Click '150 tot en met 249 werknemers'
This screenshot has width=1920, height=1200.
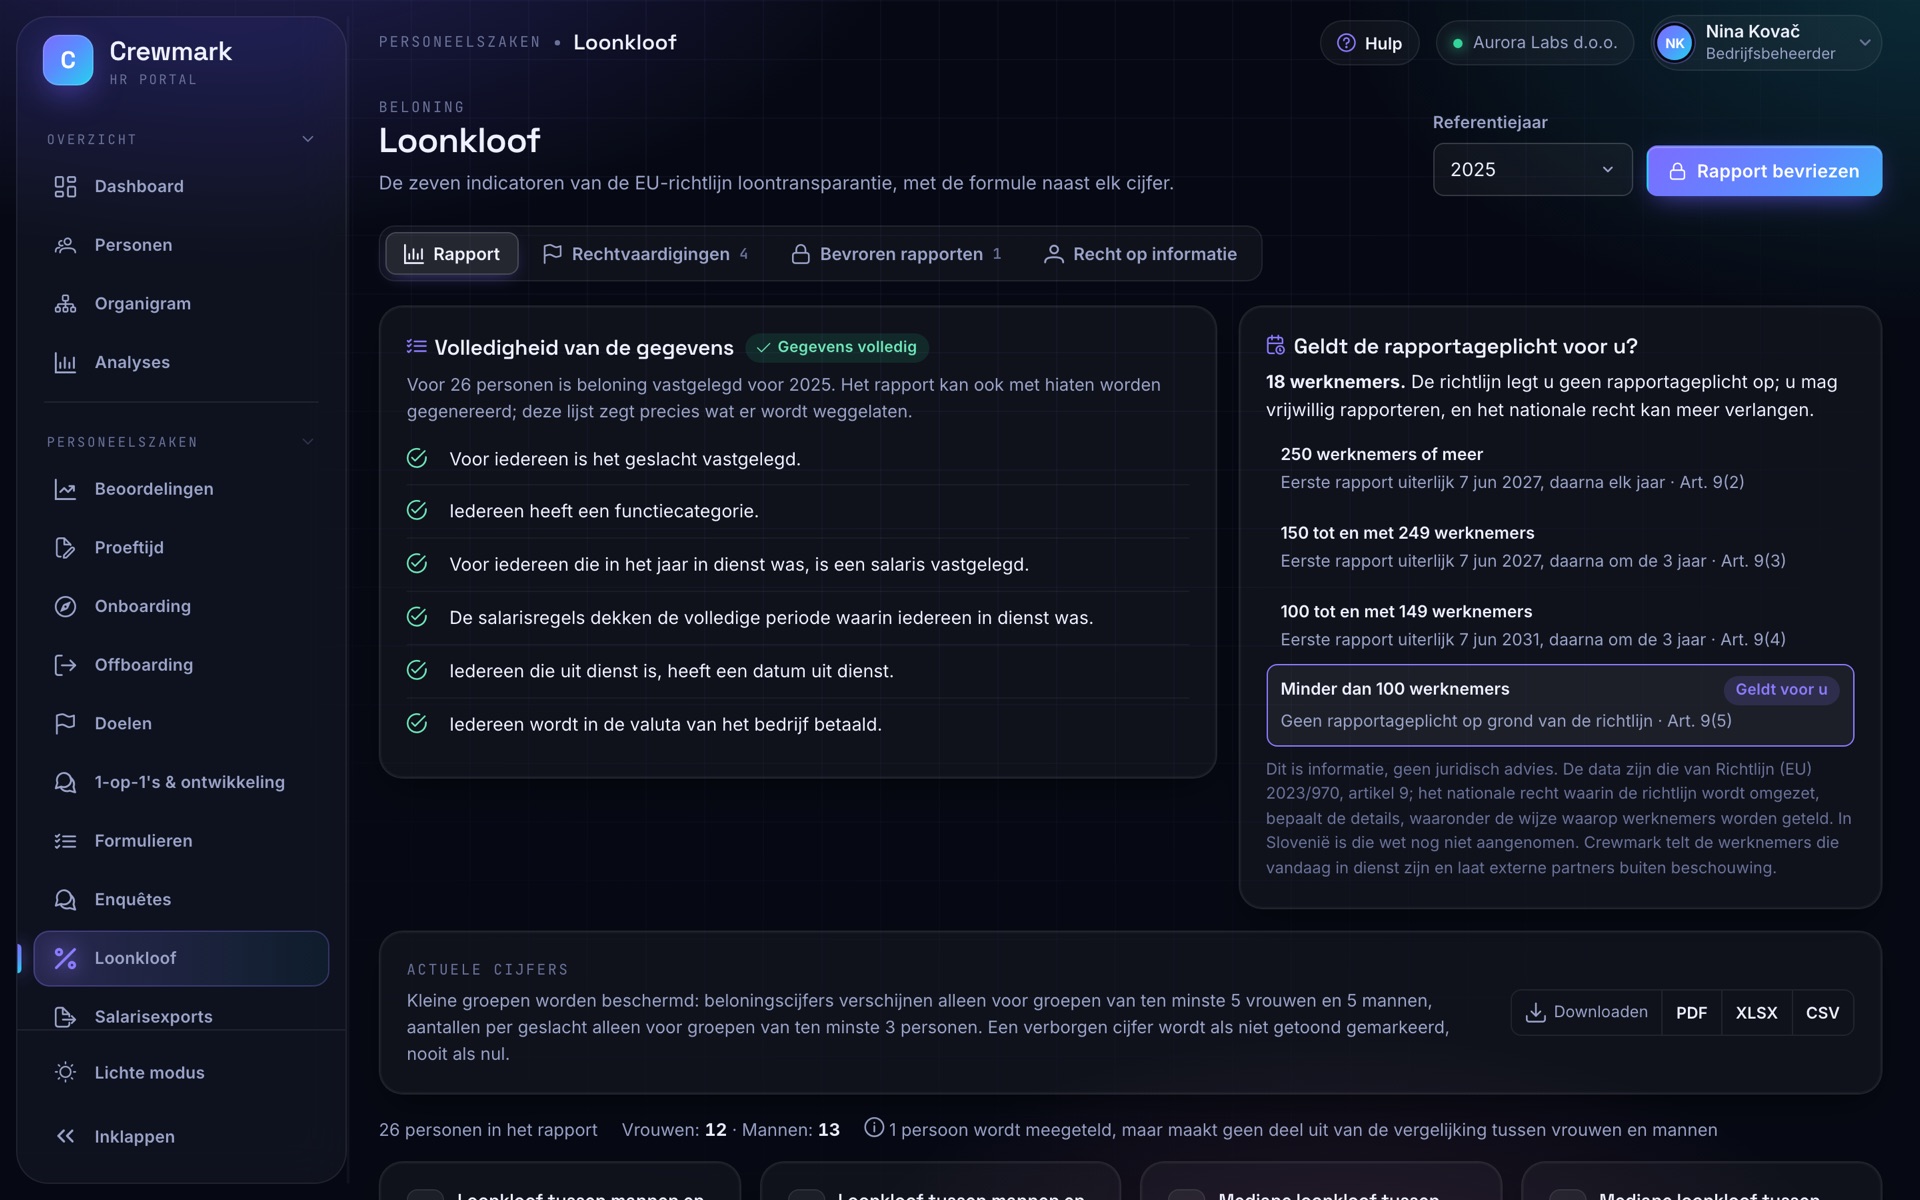[1560, 547]
